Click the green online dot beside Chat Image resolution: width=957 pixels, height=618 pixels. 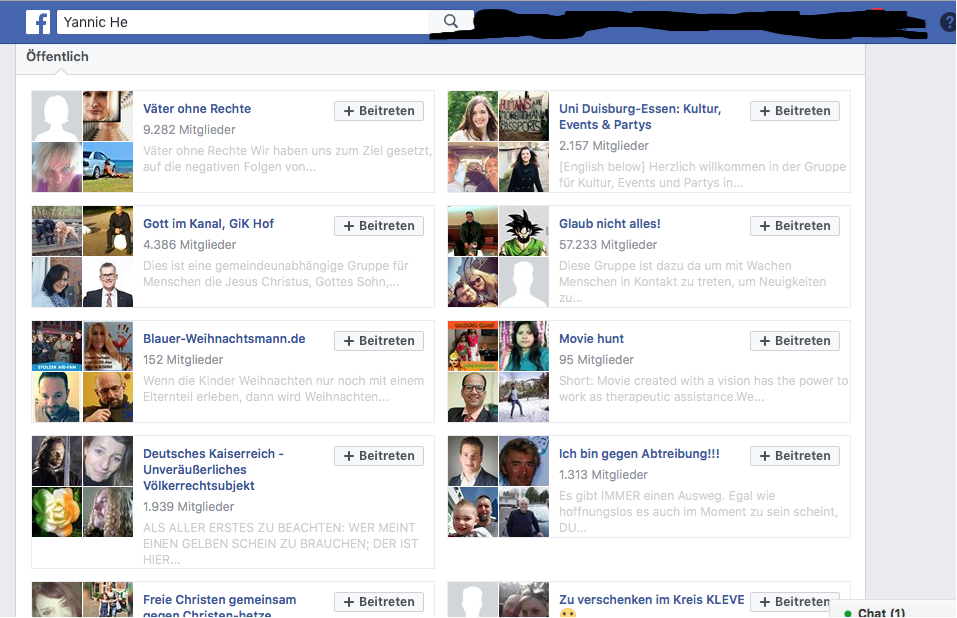[x=848, y=614]
